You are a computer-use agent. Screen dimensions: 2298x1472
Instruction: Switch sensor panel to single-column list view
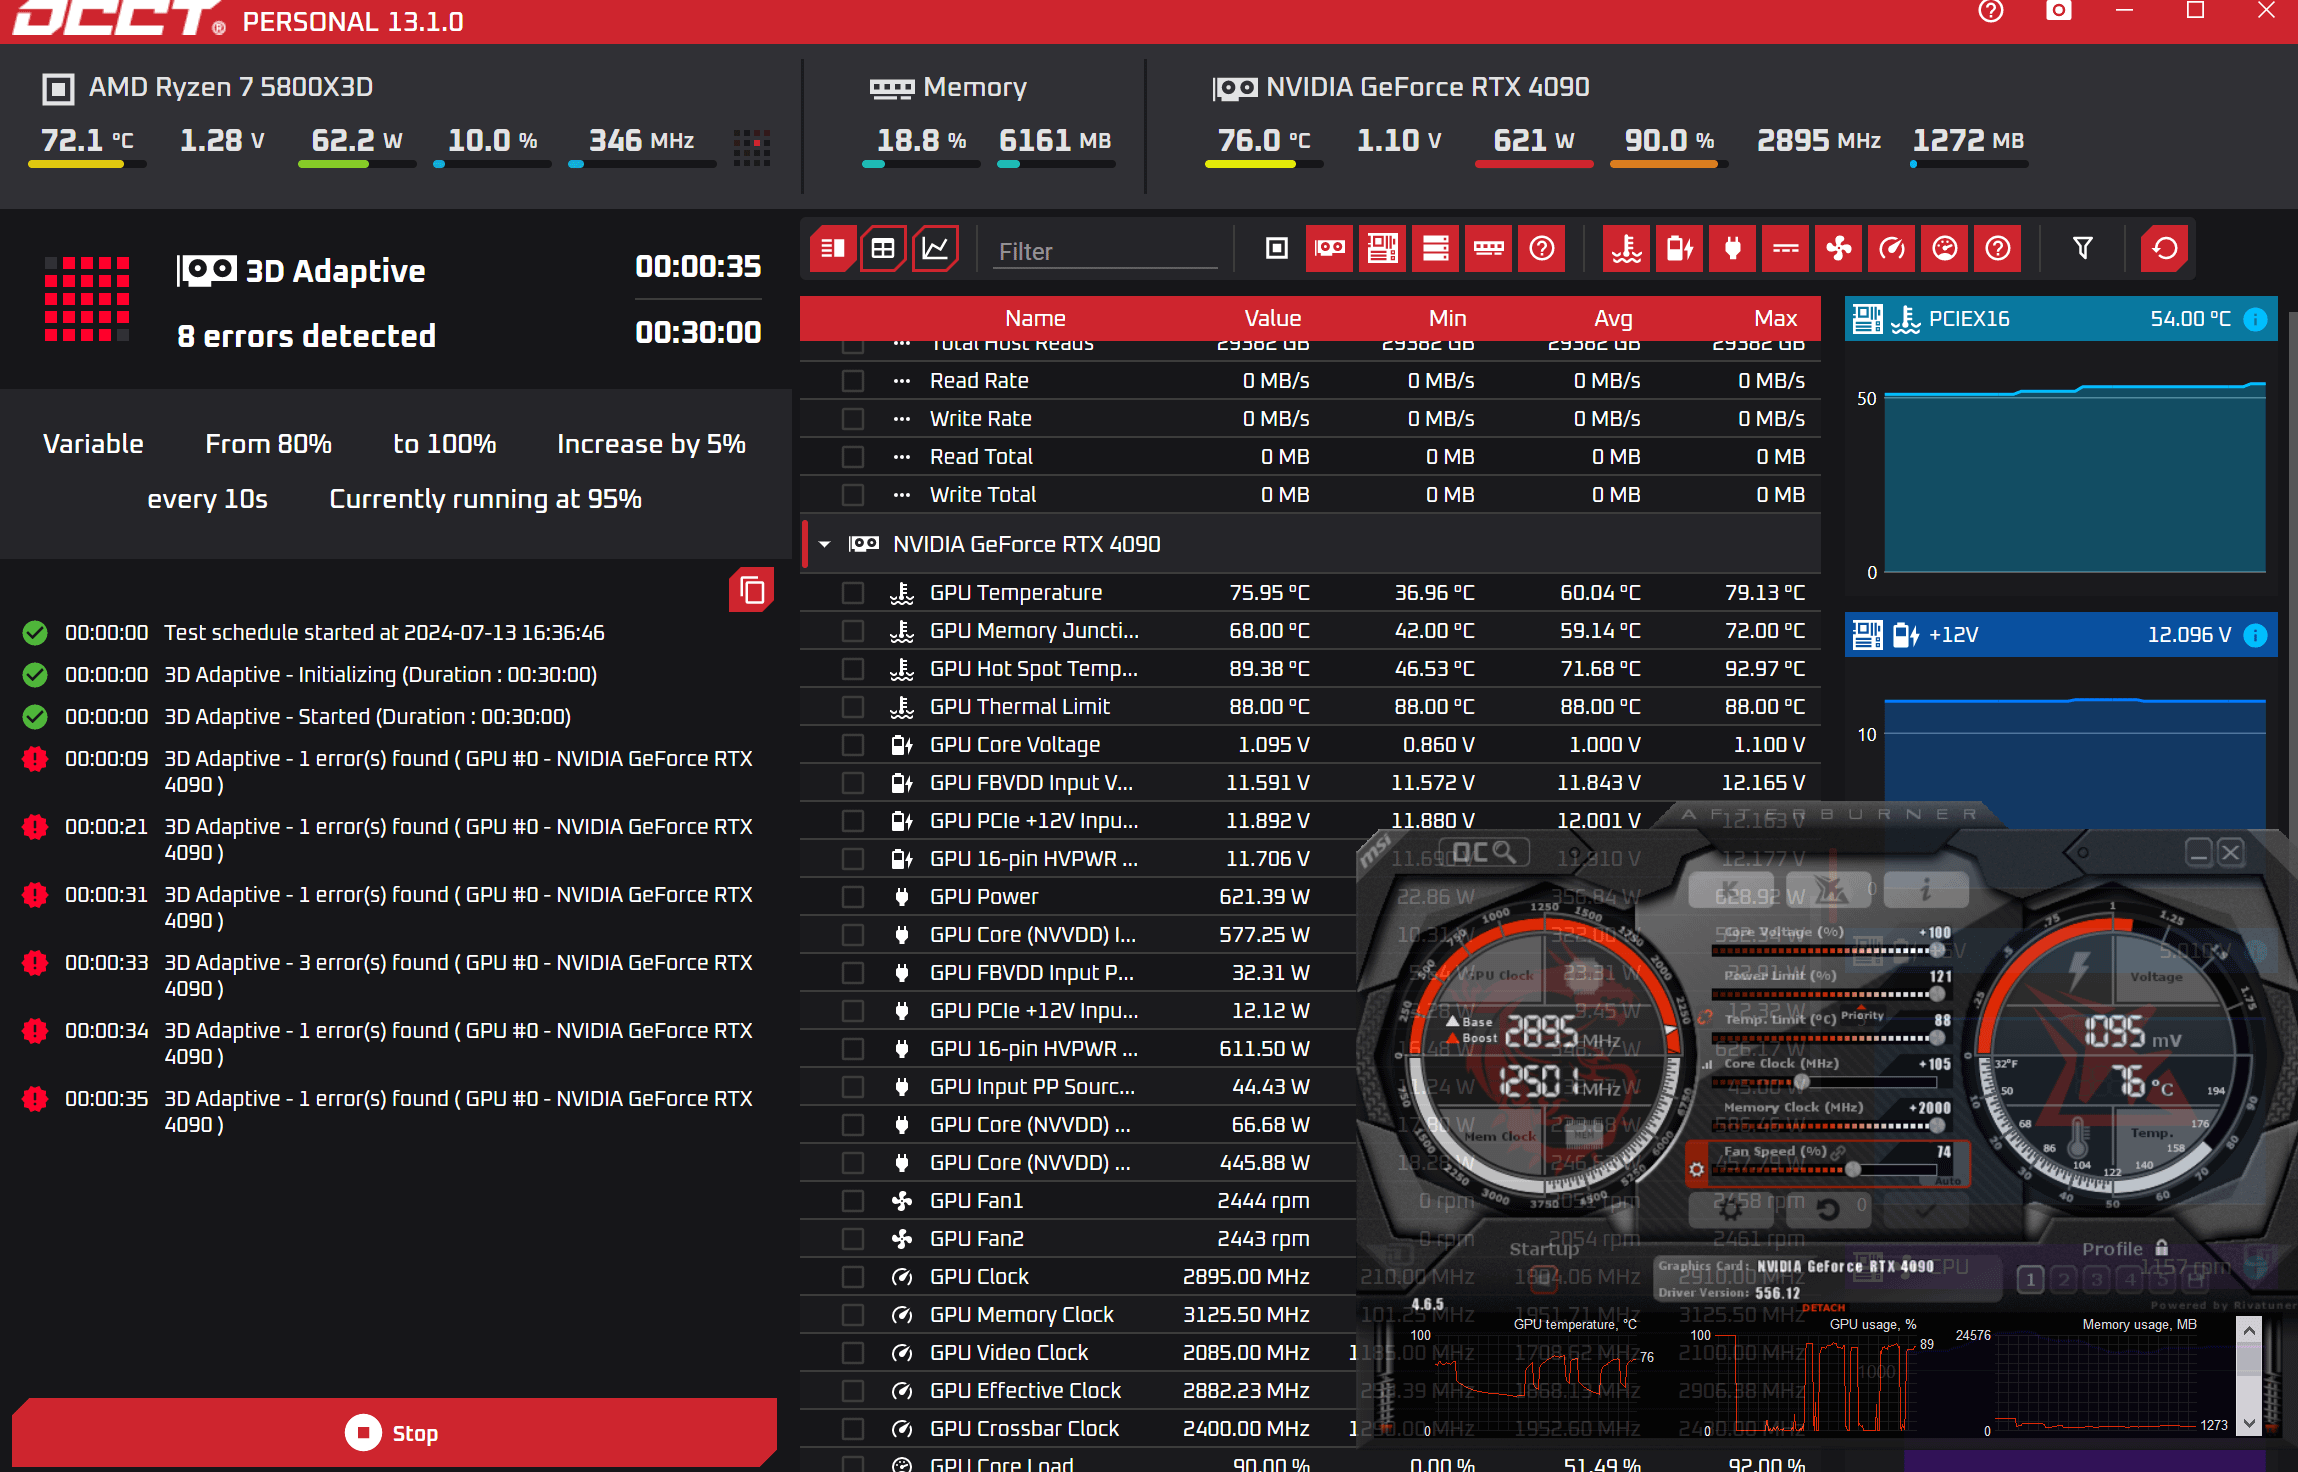pos(832,248)
